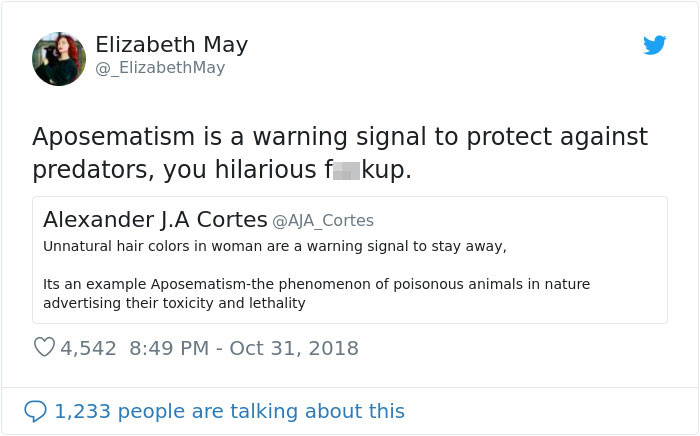Click the speech bubble reply icon

35,411
